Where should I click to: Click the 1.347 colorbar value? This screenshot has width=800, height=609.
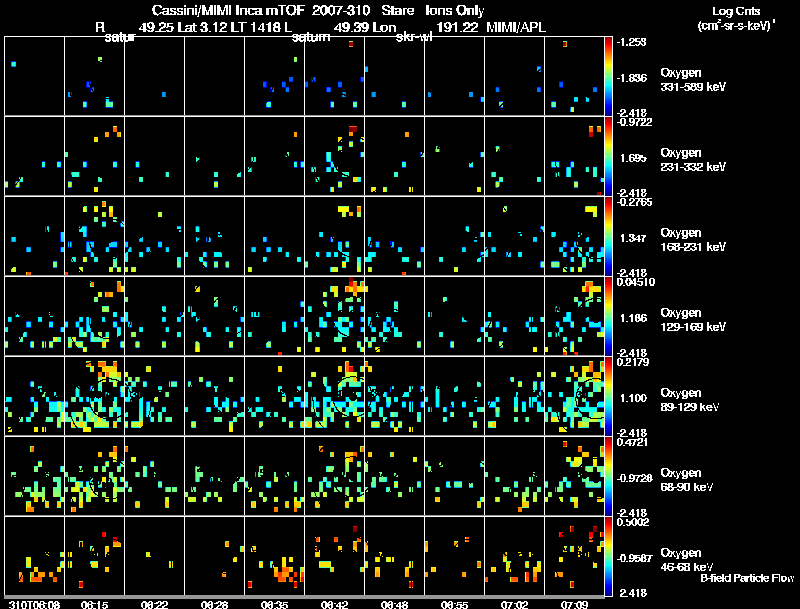(633, 238)
